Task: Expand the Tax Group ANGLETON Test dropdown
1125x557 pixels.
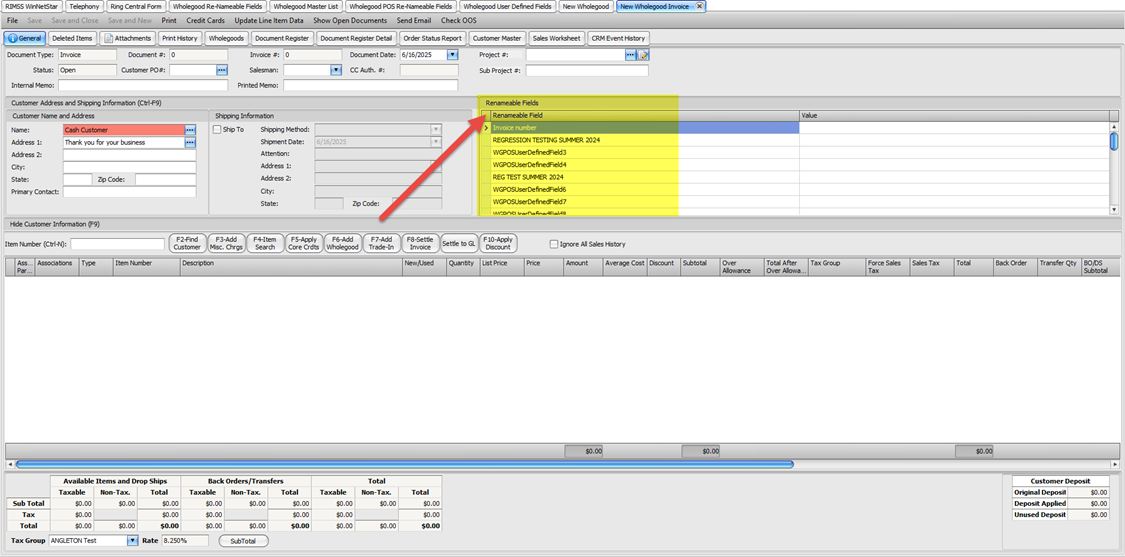Action: click(132, 540)
